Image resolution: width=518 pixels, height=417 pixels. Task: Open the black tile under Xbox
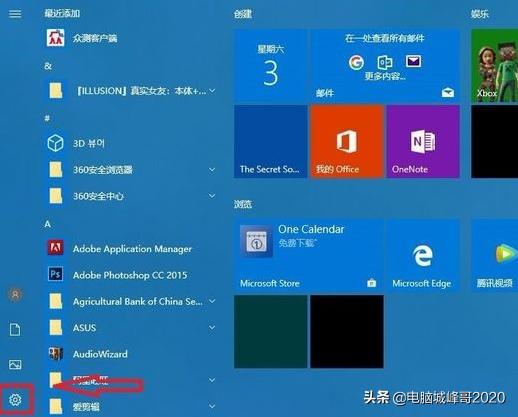(x=494, y=141)
